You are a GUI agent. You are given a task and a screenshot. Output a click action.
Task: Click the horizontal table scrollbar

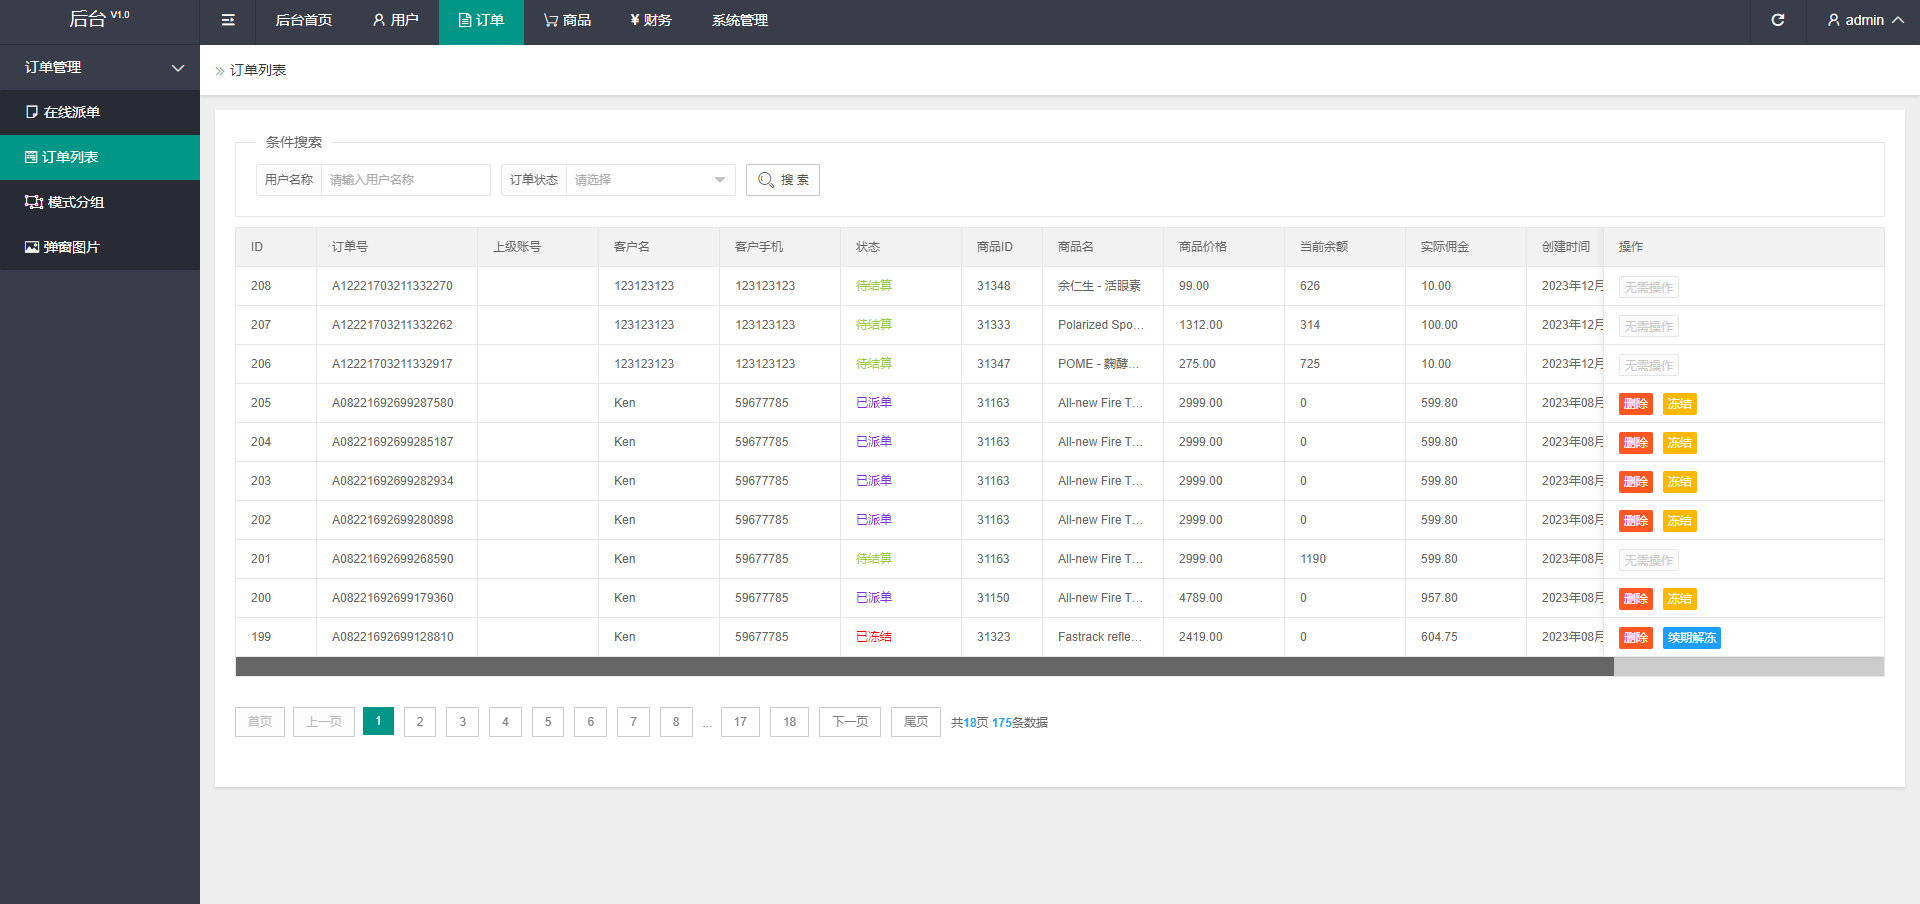coord(924,667)
